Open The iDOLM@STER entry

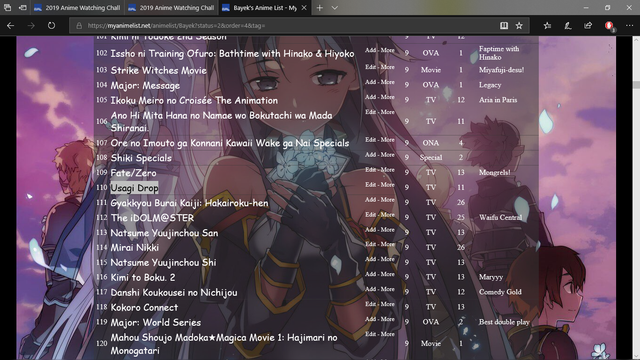[152, 218]
